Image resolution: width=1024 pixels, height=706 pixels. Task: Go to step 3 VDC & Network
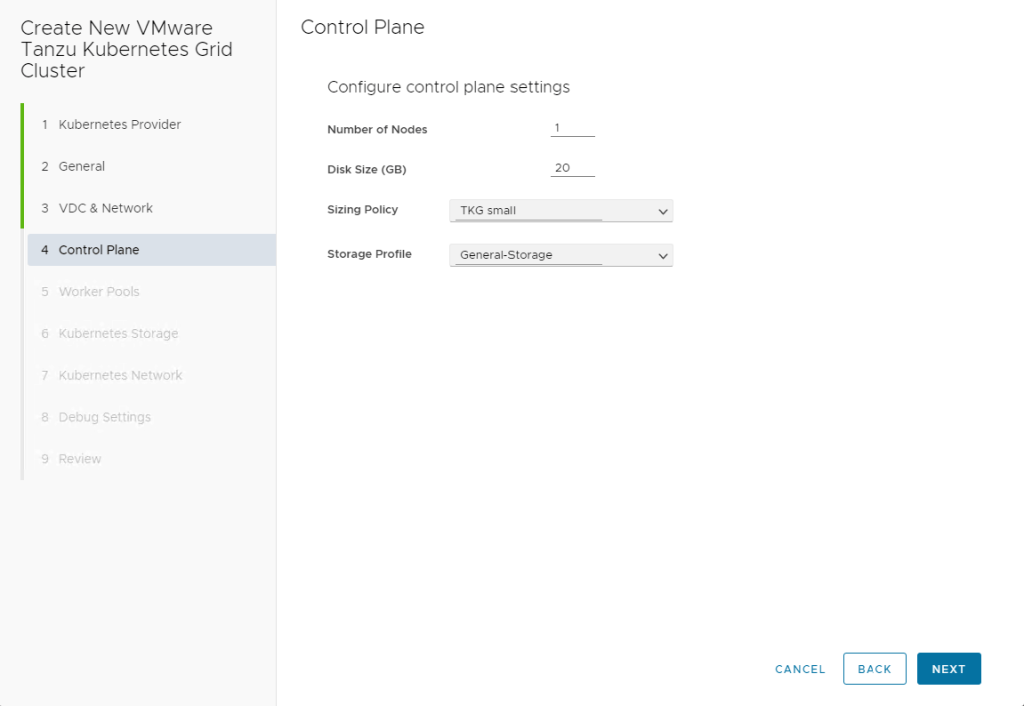152,208
